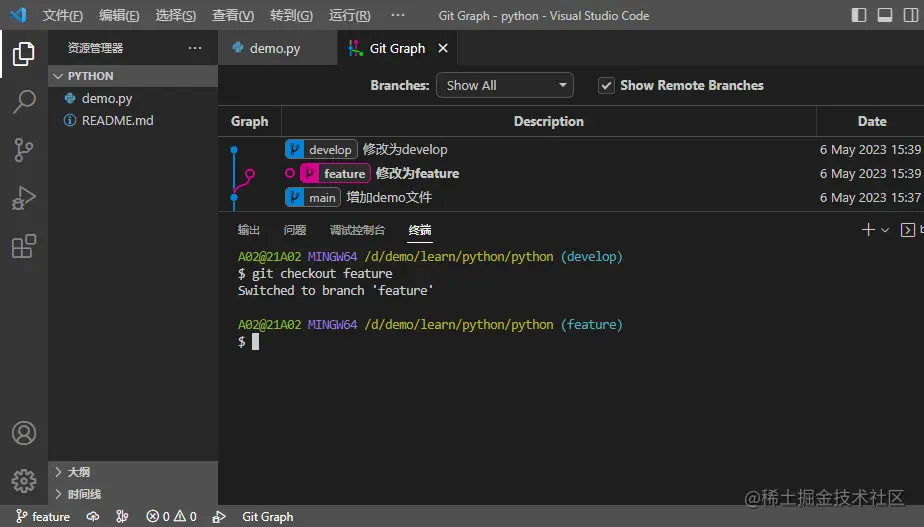Open terminal launch profile dropdown arrow
Image resolution: width=924 pixels, height=527 pixels.
(885, 230)
